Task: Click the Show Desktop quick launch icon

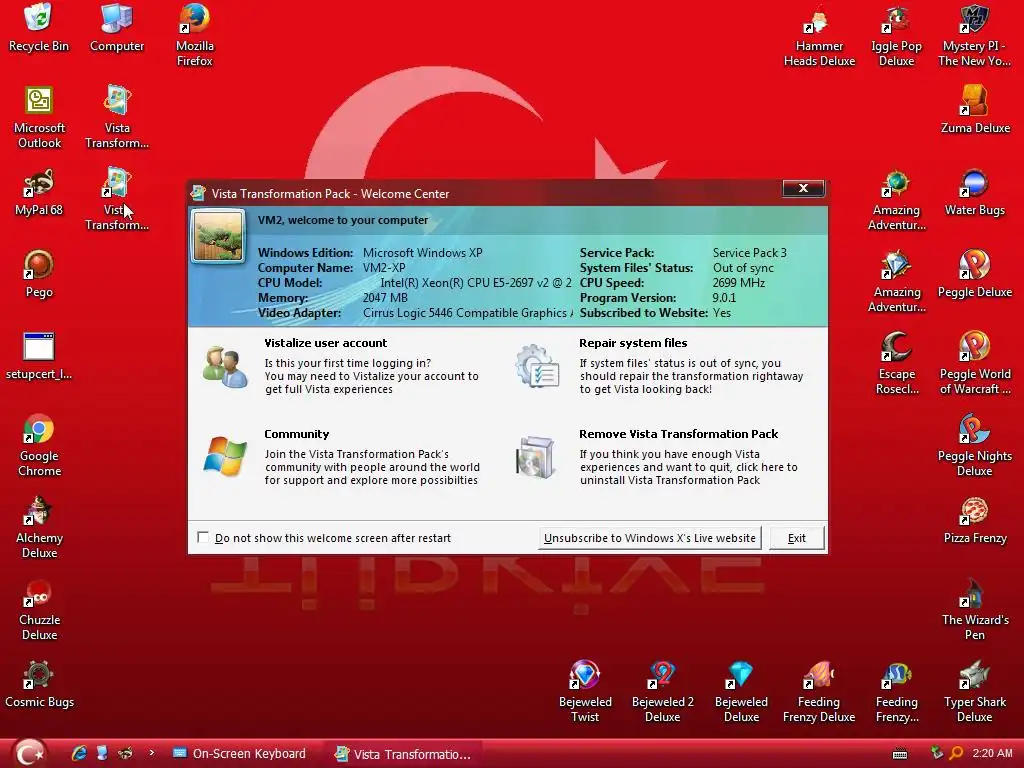Action: 102,753
